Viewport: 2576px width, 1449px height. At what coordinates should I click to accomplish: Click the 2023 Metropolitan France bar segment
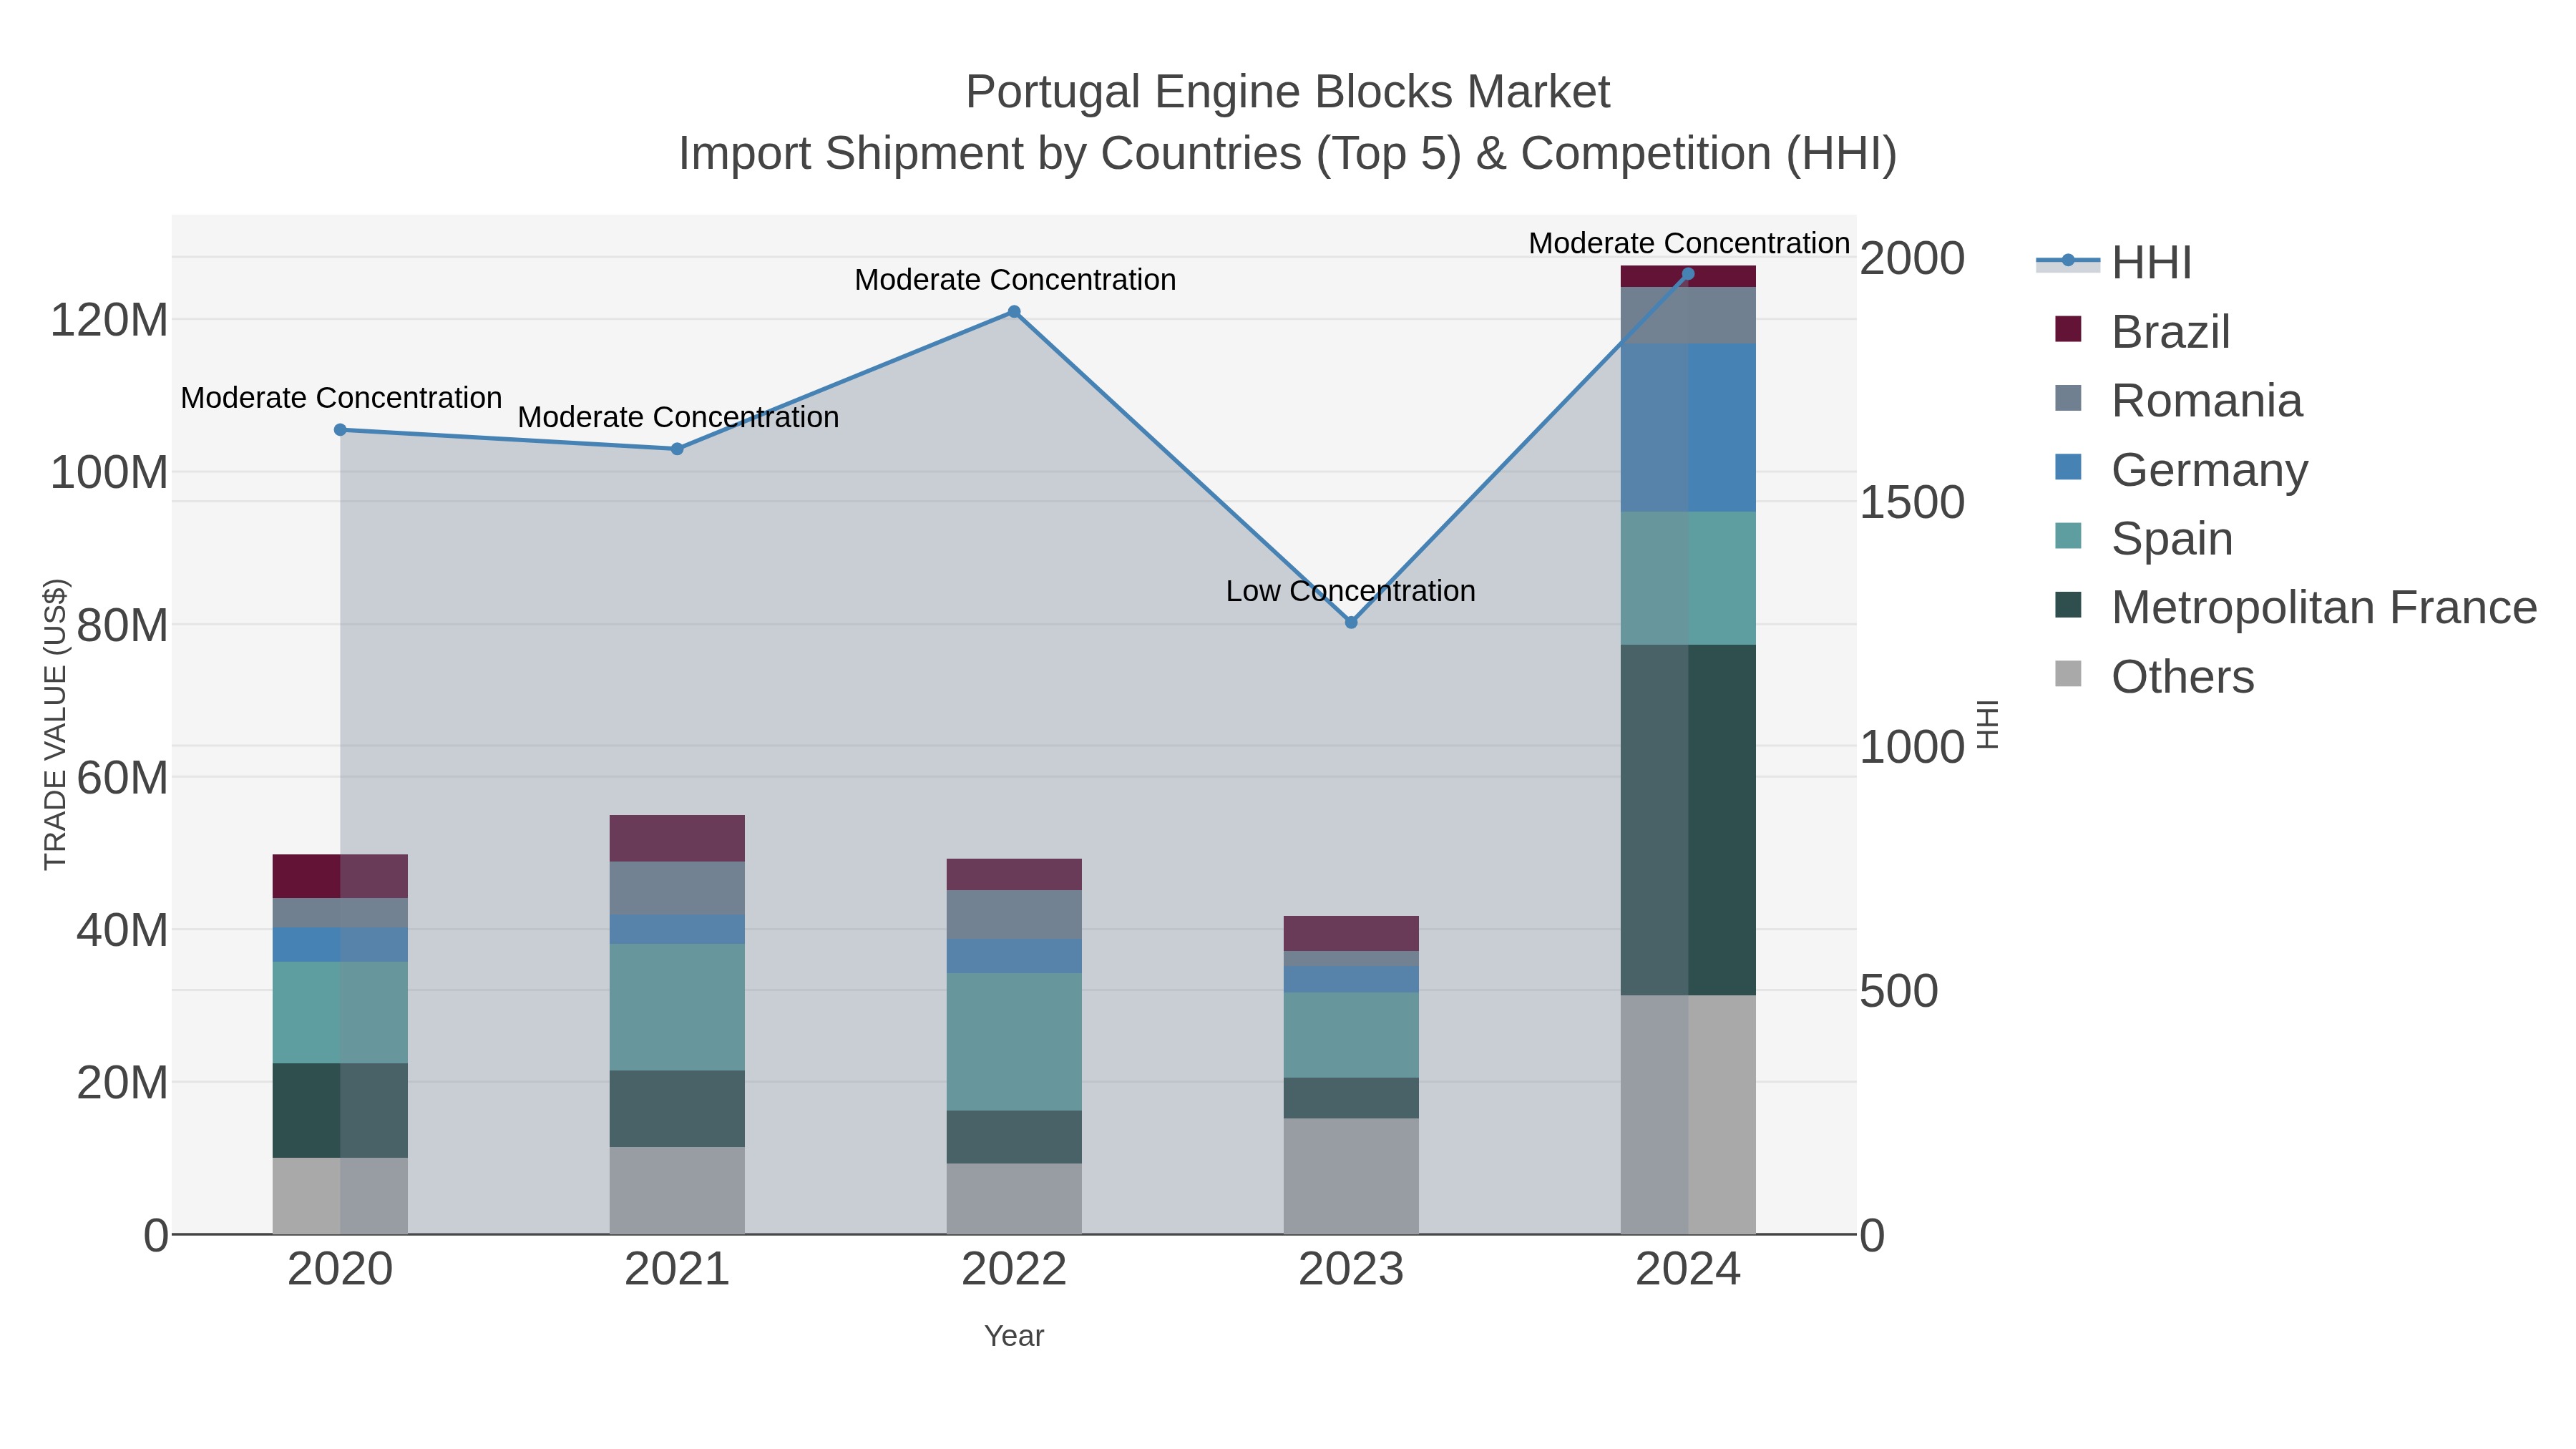(x=1351, y=1098)
